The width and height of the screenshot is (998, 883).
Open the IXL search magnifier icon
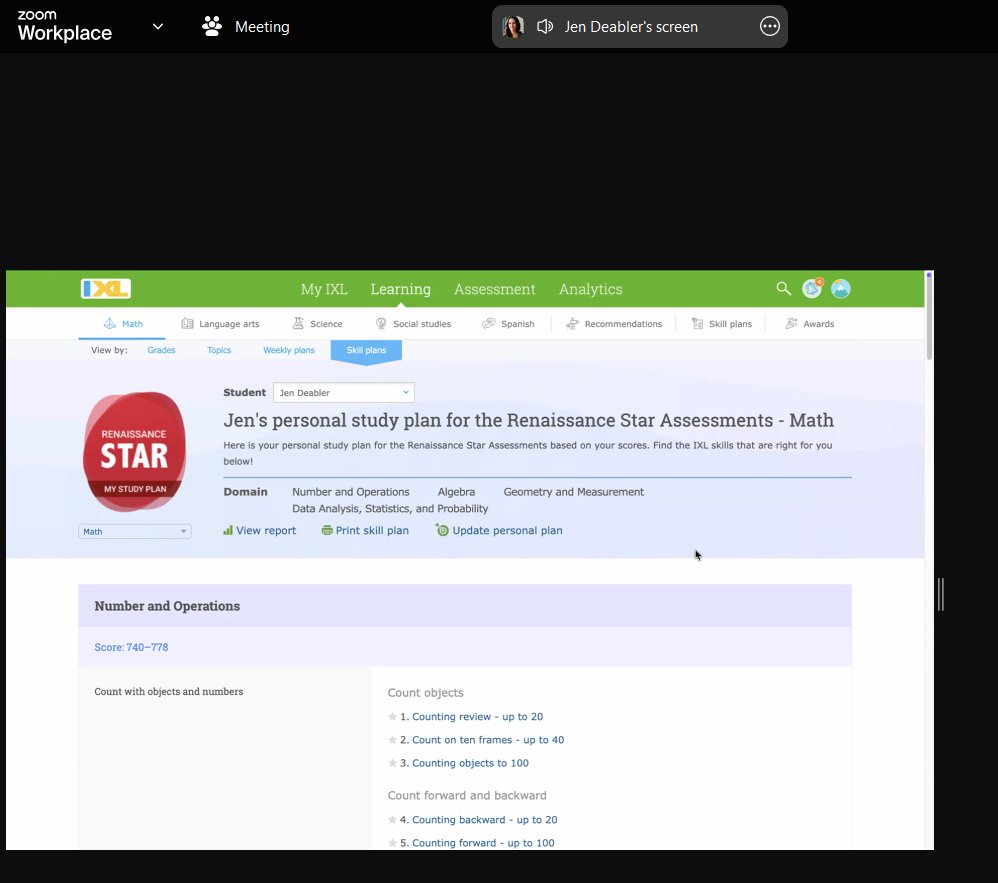click(x=784, y=288)
